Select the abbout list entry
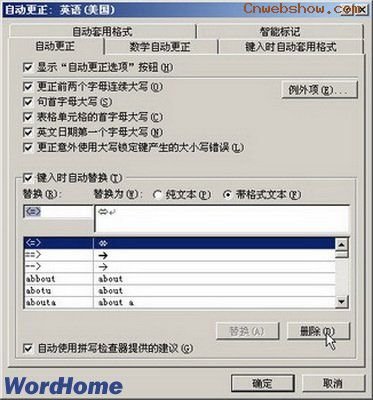373x400 pixels. (180, 279)
